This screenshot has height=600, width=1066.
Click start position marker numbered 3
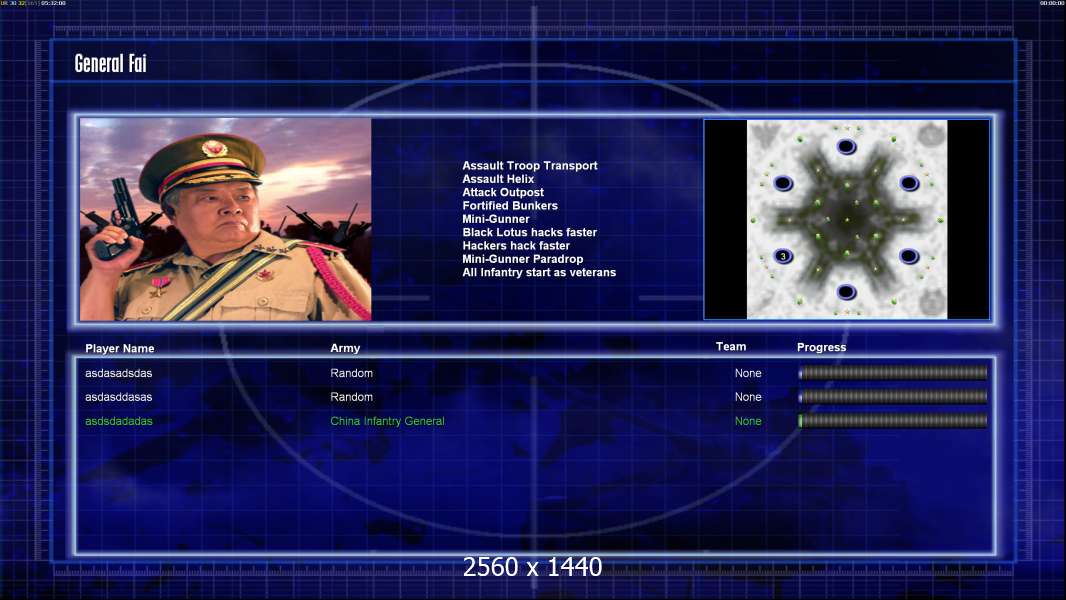tap(783, 256)
